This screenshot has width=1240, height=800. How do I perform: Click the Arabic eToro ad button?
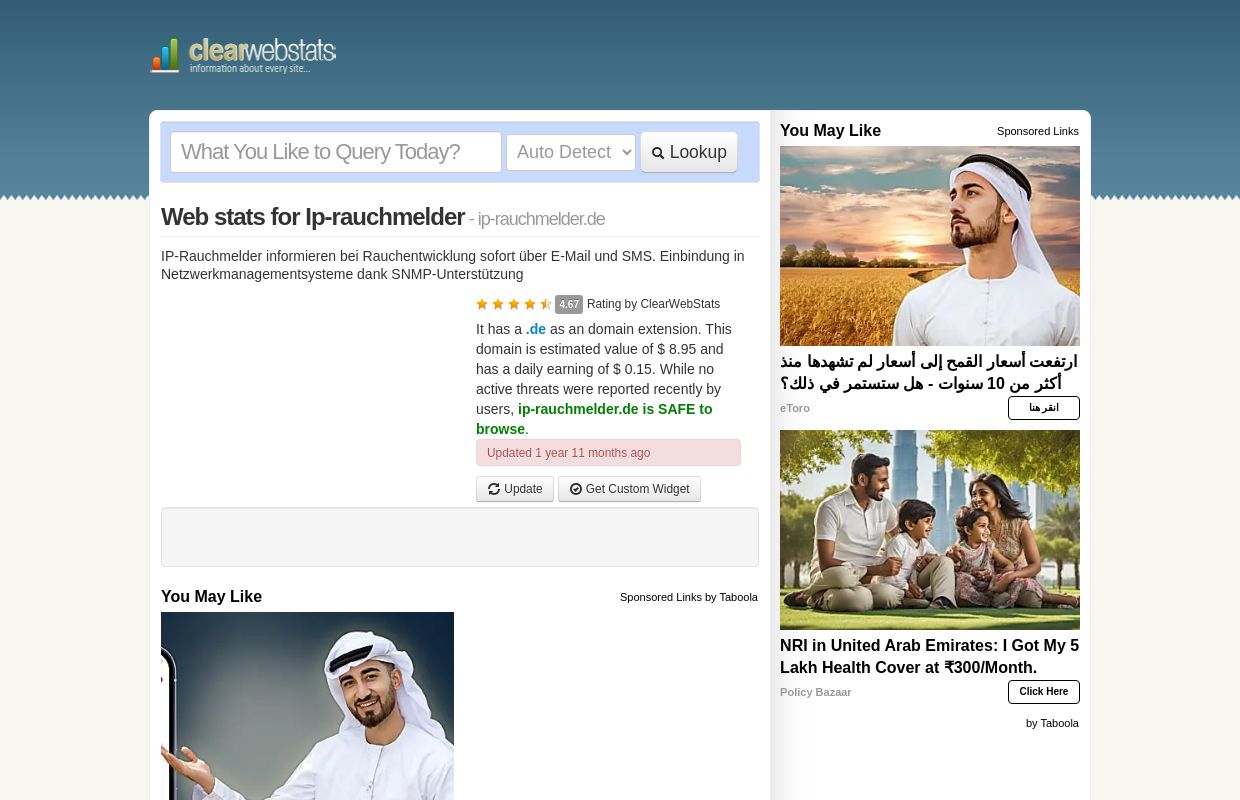(x=1043, y=408)
